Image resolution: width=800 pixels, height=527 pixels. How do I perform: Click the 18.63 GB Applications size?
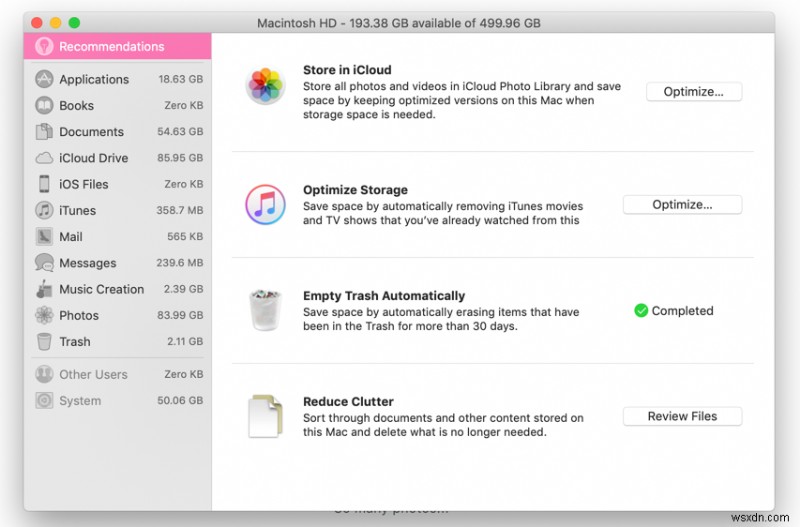coord(181,79)
